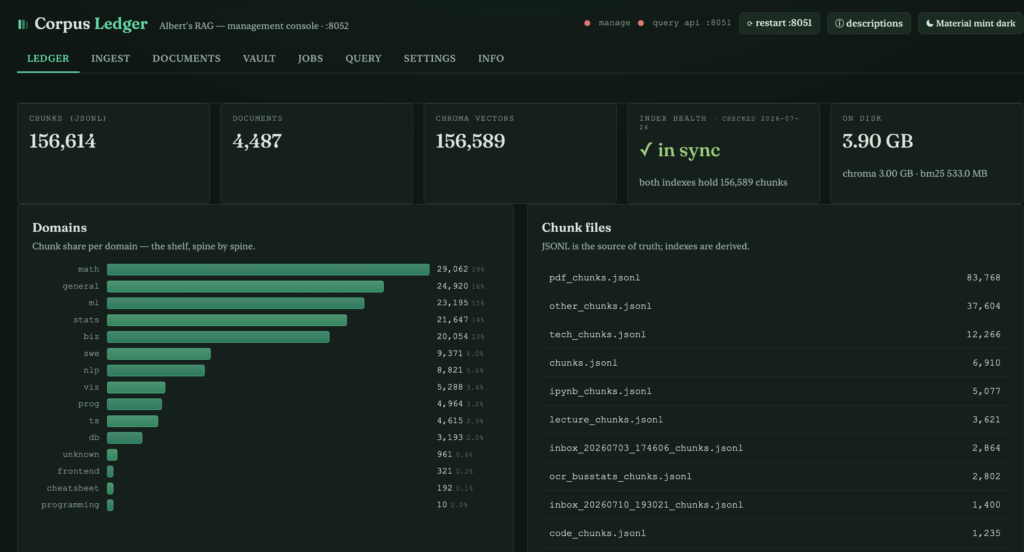This screenshot has height=552, width=1024.
Task: Select the pdf_chunks.jsonl row
Action: (x=775, y=278)
